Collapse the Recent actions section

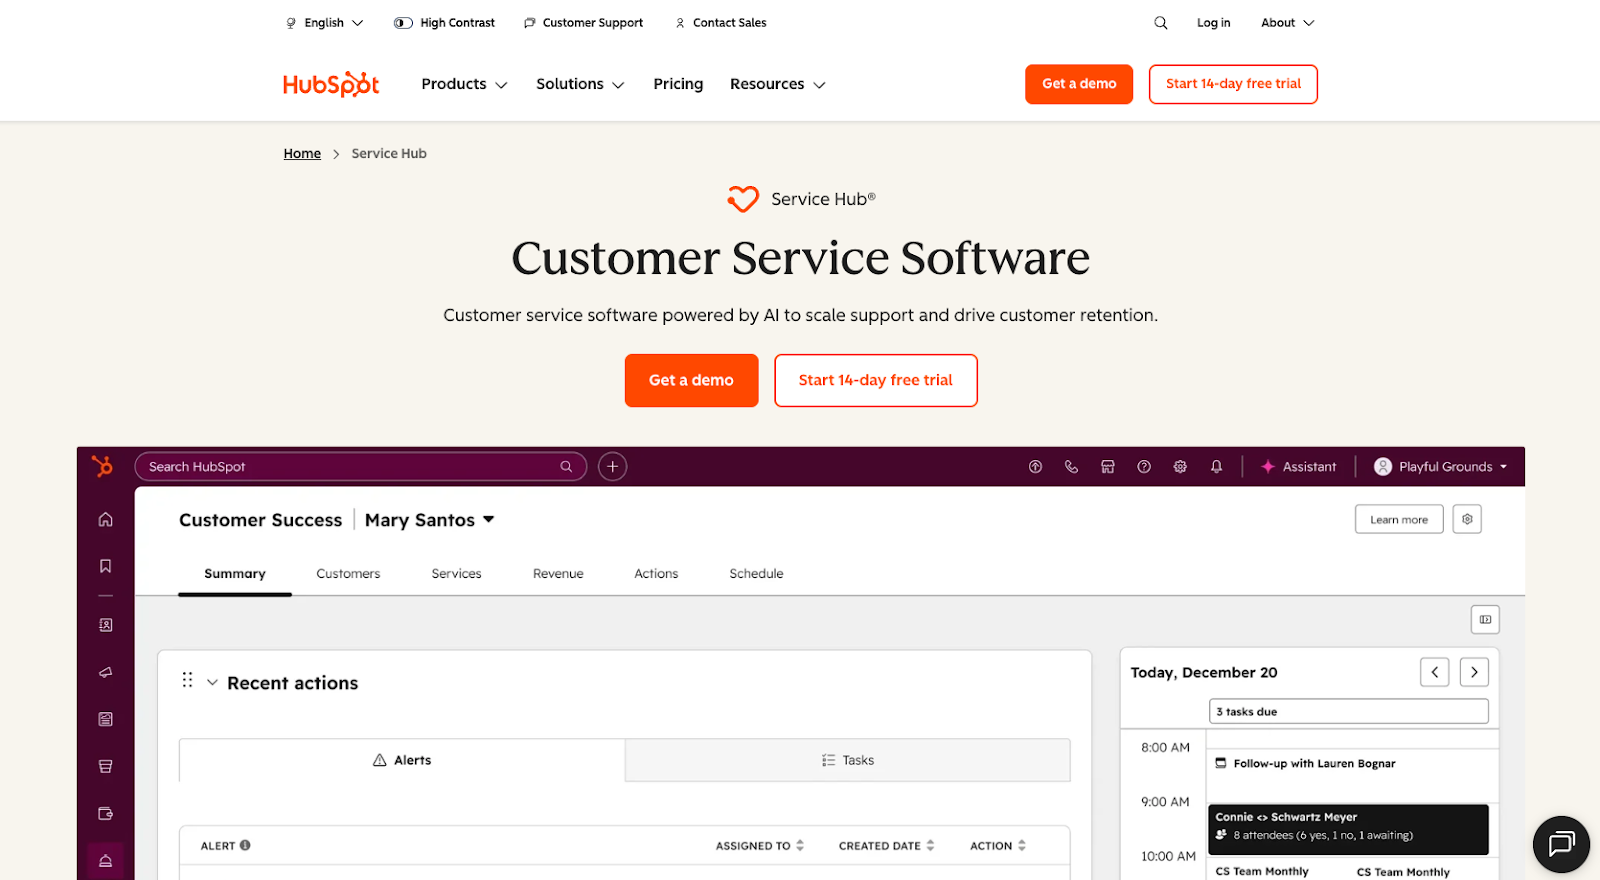(x=212, y=683)
